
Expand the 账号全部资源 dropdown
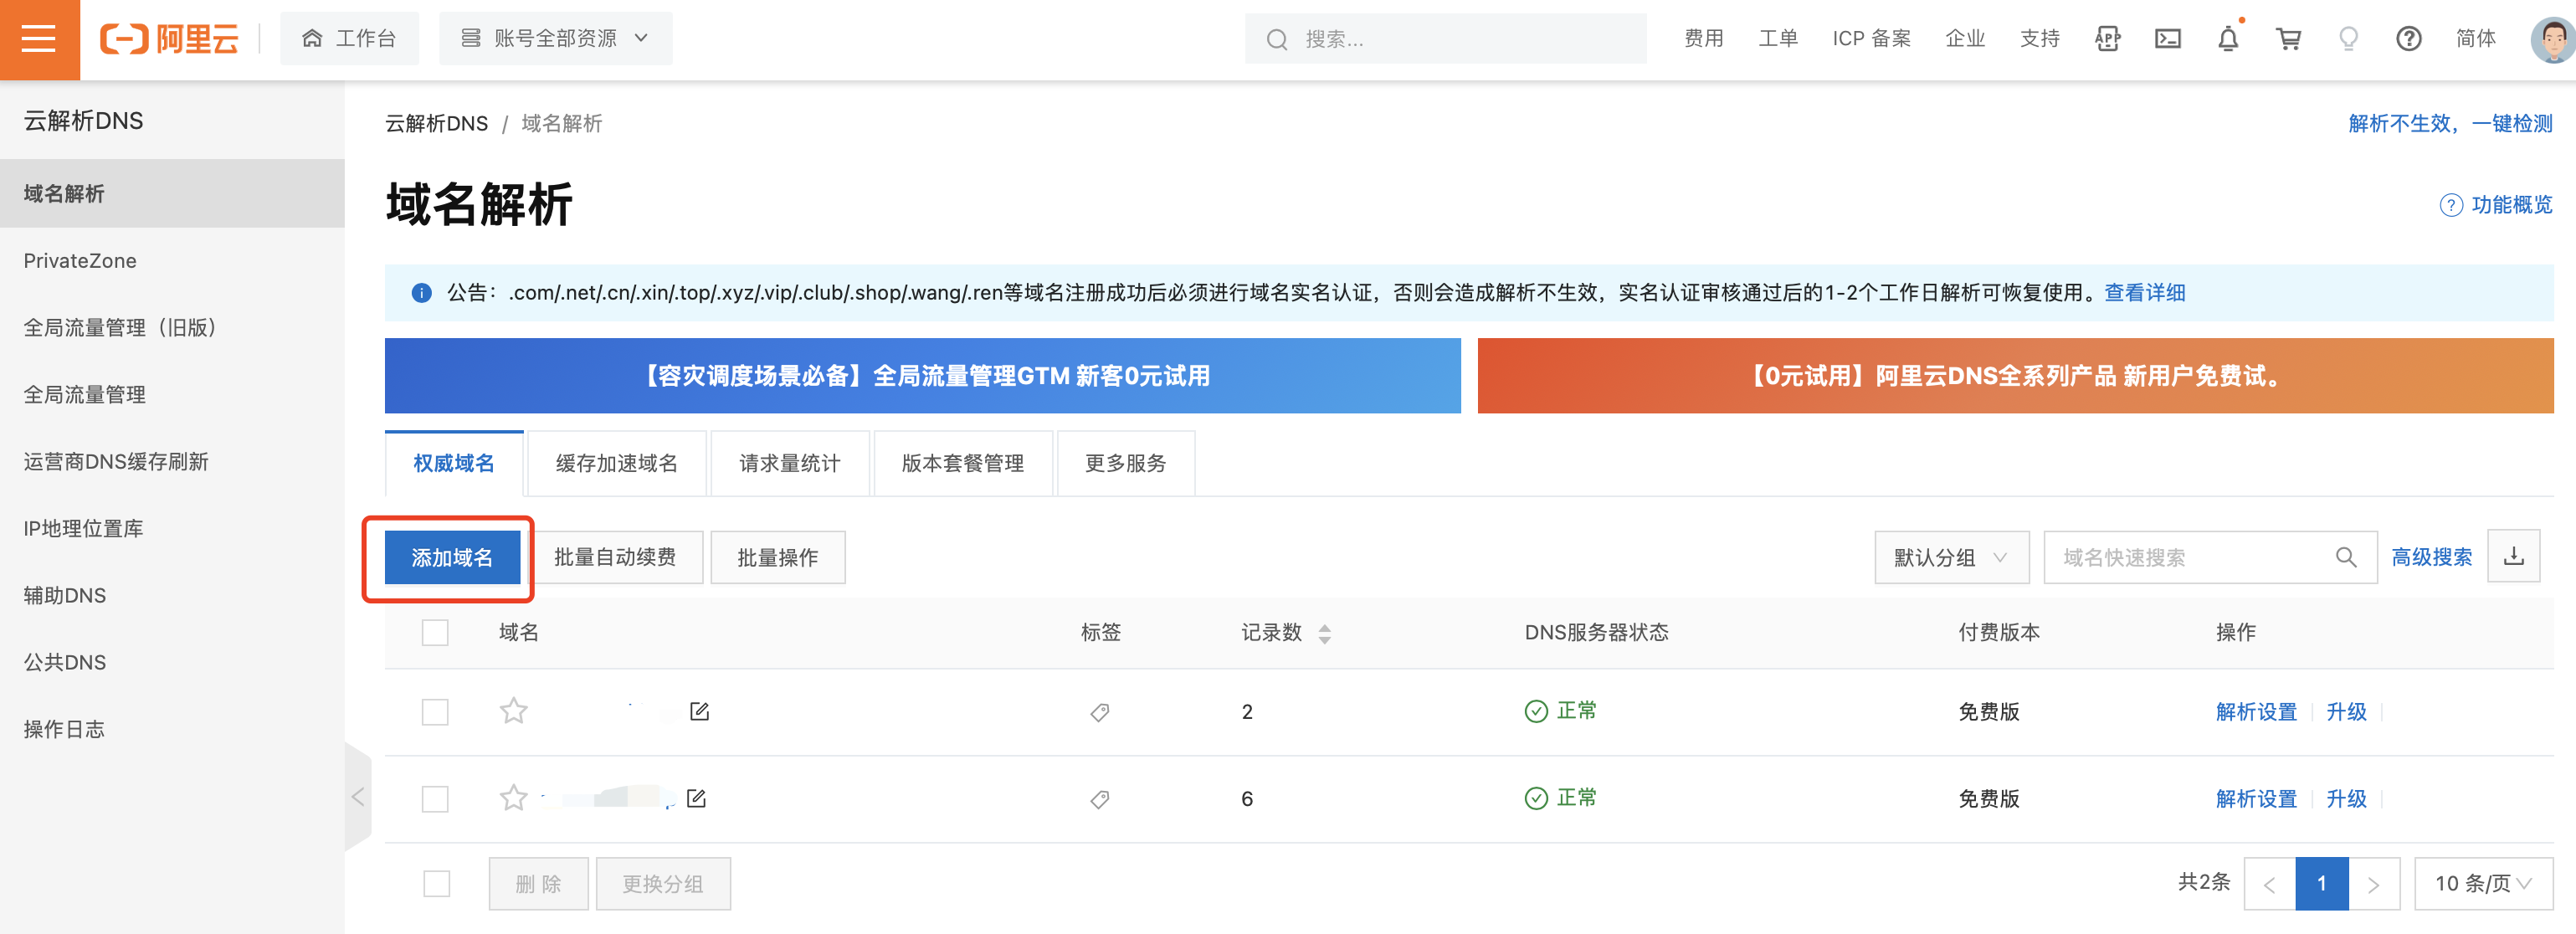coord(555,39)
